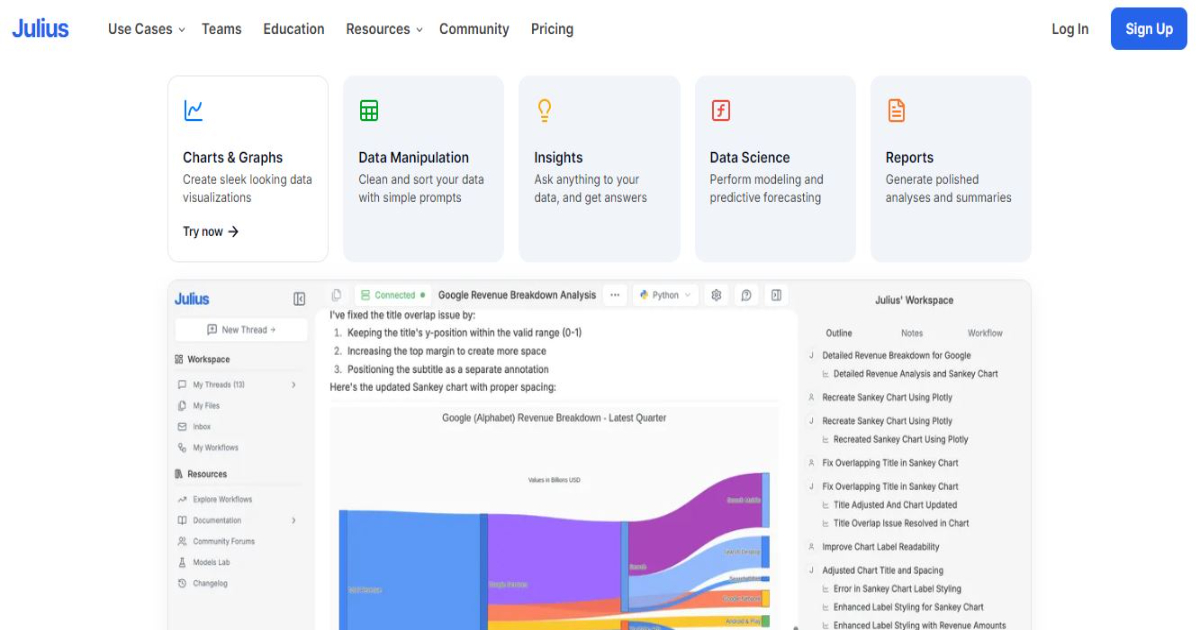Open Teams in the top navigation
Image resolution: width=1200 pixels, height=630 pixels.
point(221,29)
